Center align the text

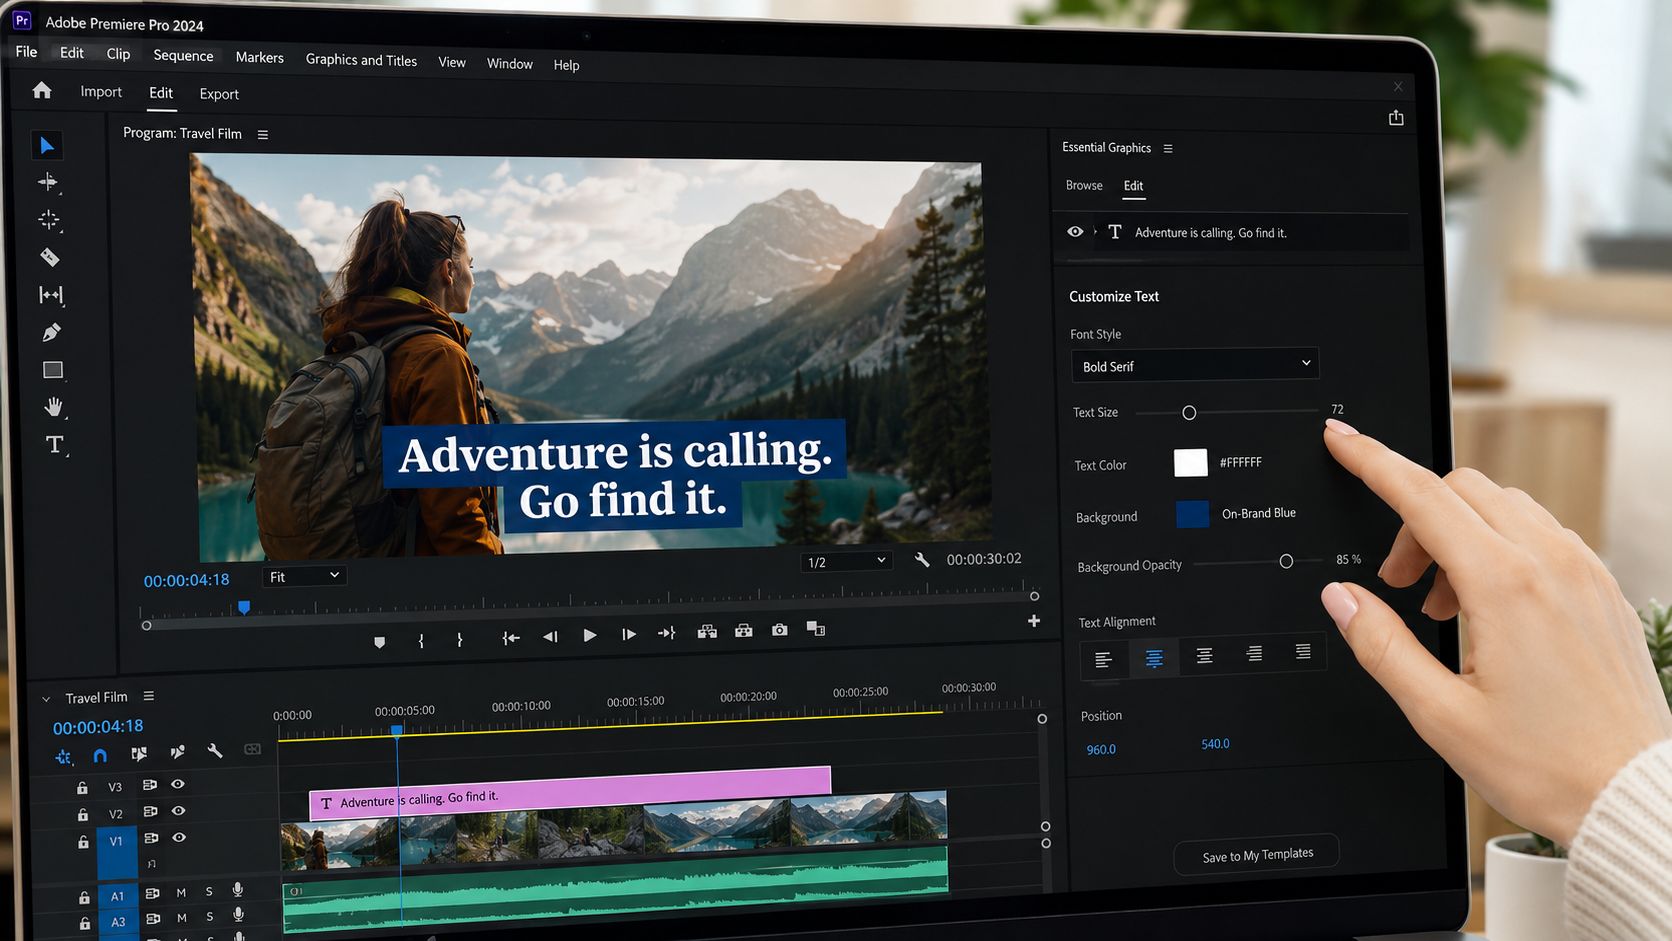tap(1153, 658)
